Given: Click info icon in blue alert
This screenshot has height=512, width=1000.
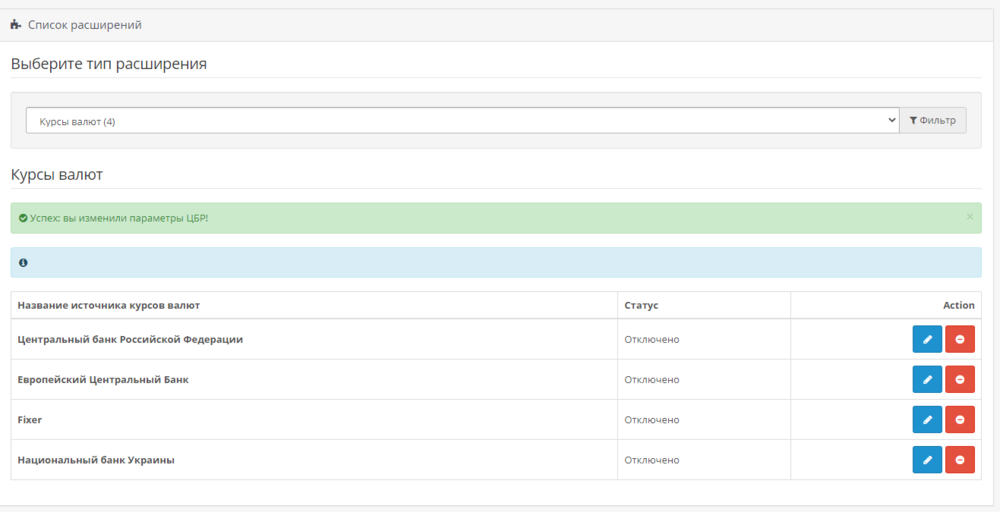Looking at the screenshot, I should [x=23, y=263].
